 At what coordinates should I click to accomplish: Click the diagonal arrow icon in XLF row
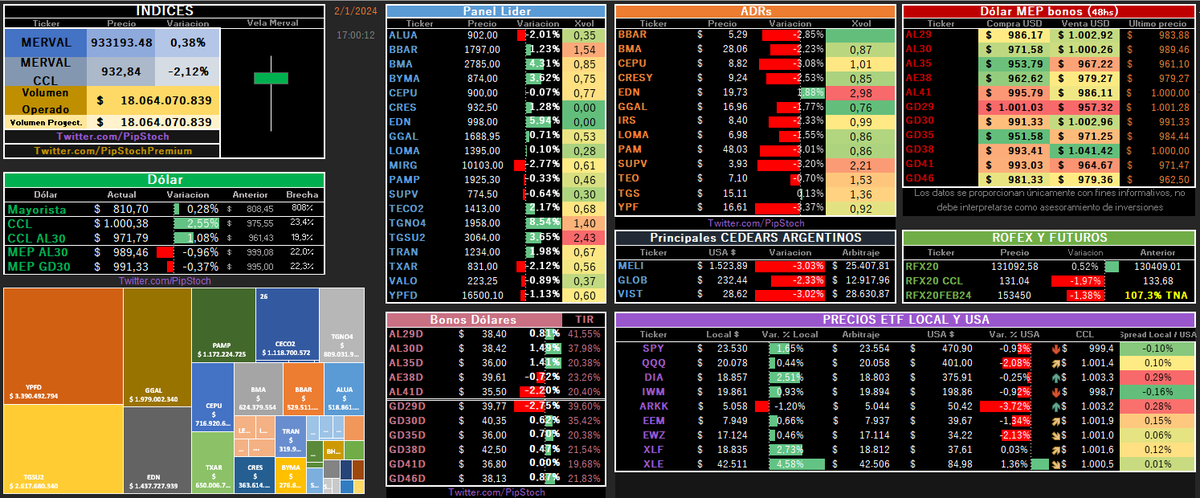(x=1058, y=449)
